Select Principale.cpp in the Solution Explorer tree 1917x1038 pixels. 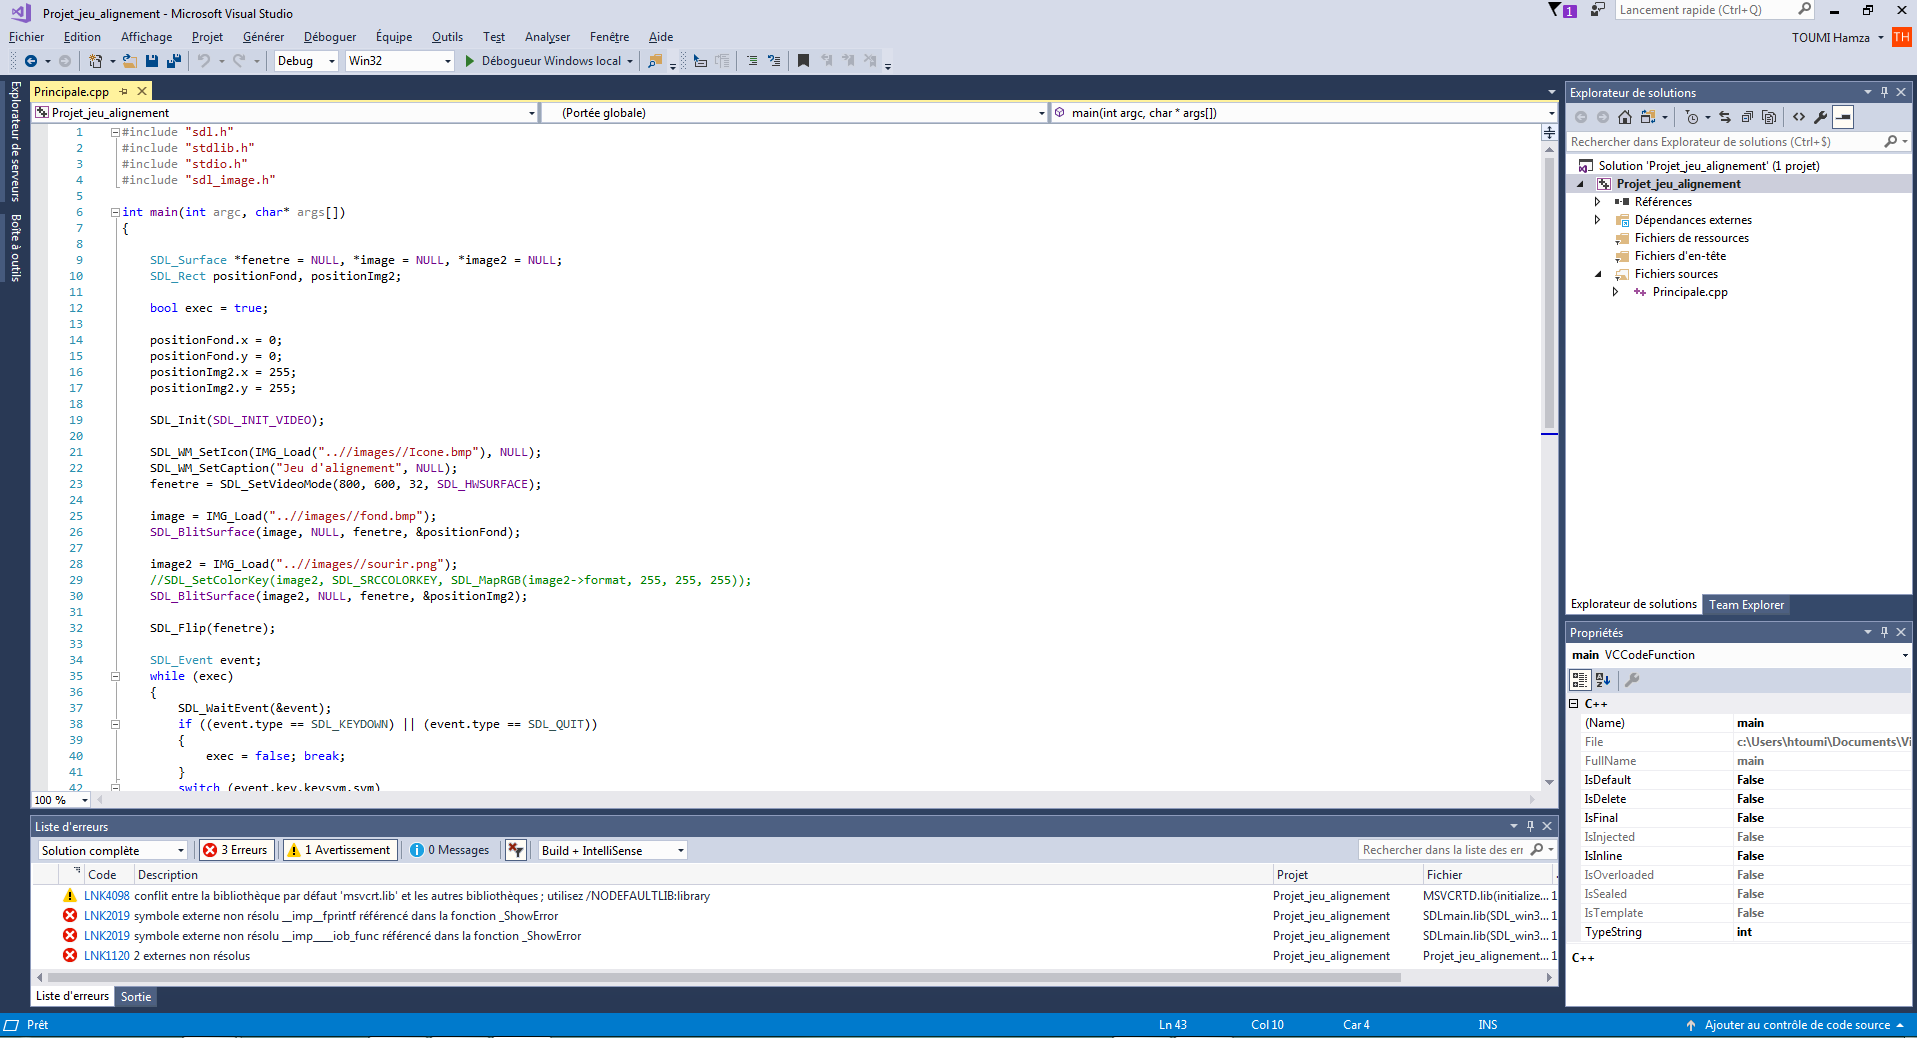[1689, 292]
